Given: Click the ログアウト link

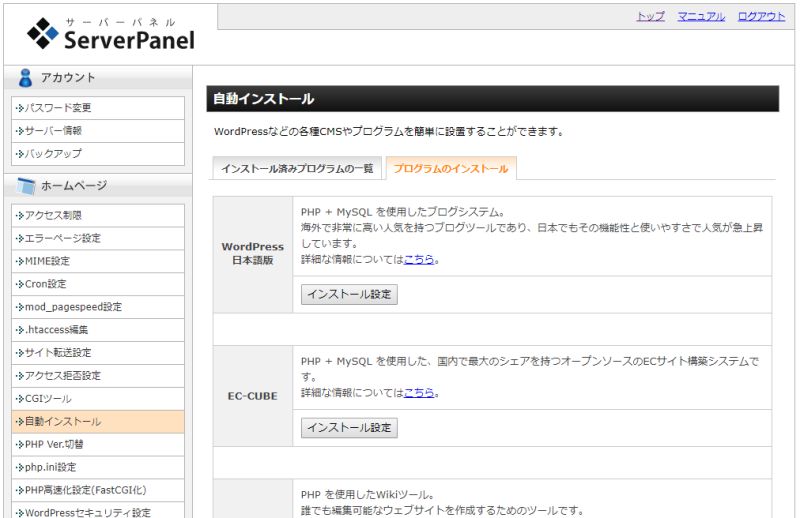Looking at the screenshot, I should click(761, 16).
